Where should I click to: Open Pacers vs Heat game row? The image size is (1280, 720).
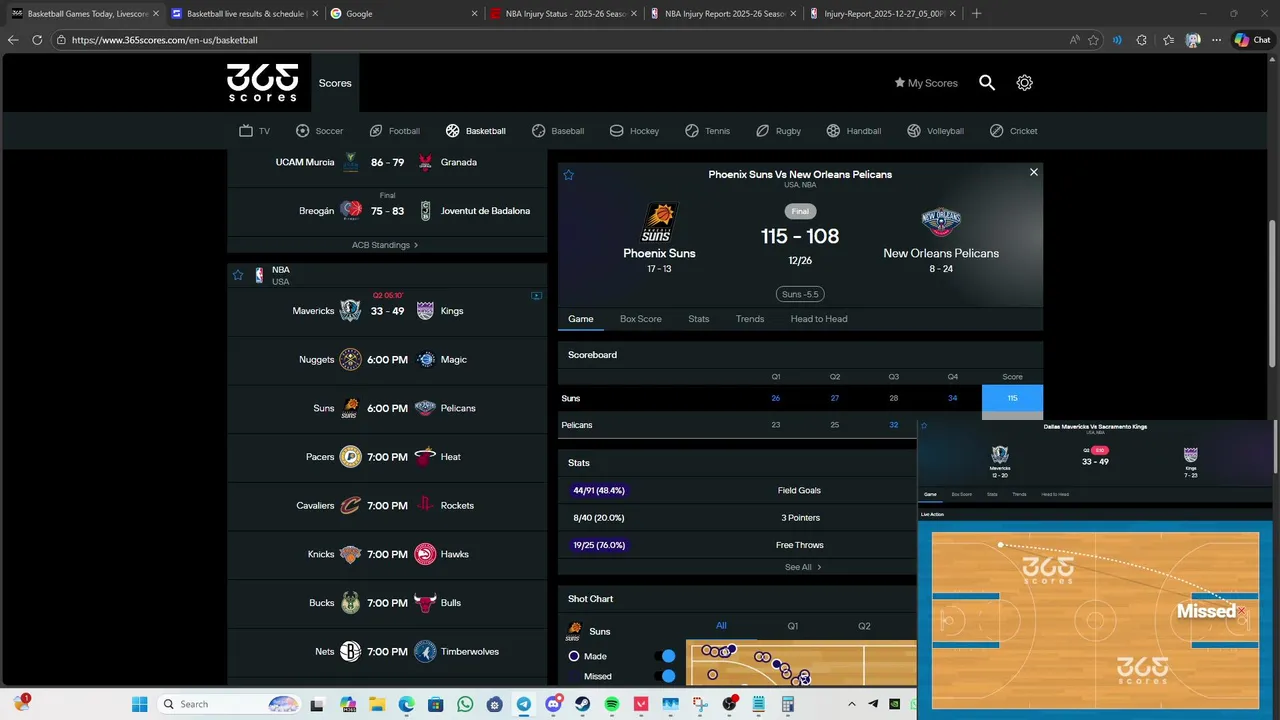pyautogui.click(x=387, y=457)
